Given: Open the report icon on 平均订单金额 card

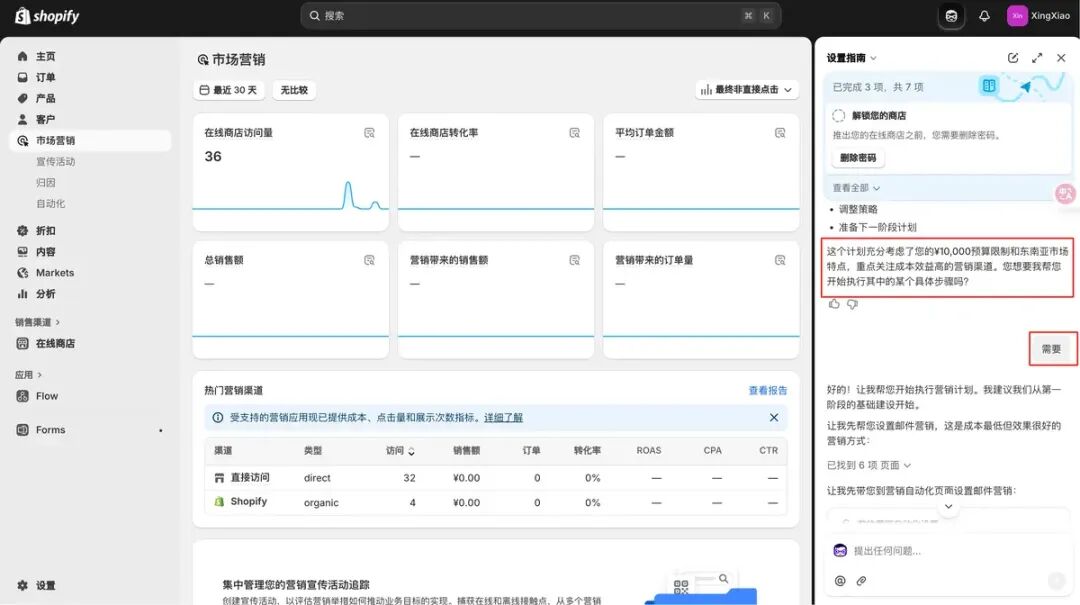Looking at the screenshot, I should click(779, 133).
